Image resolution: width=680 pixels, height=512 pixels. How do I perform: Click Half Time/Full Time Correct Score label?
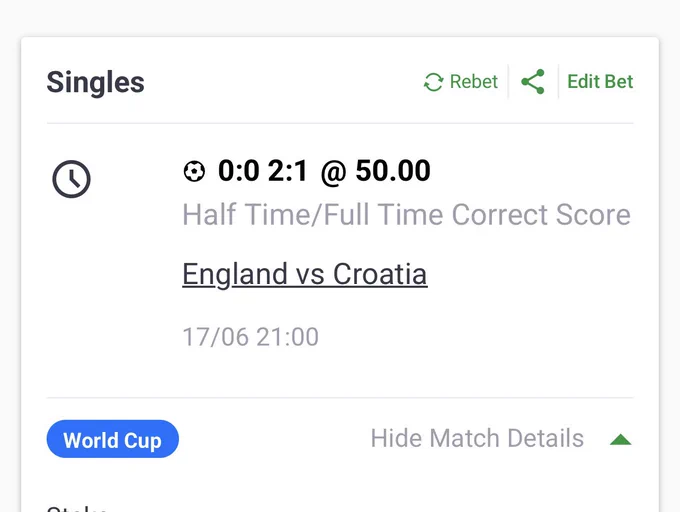(x=406, y=215)
